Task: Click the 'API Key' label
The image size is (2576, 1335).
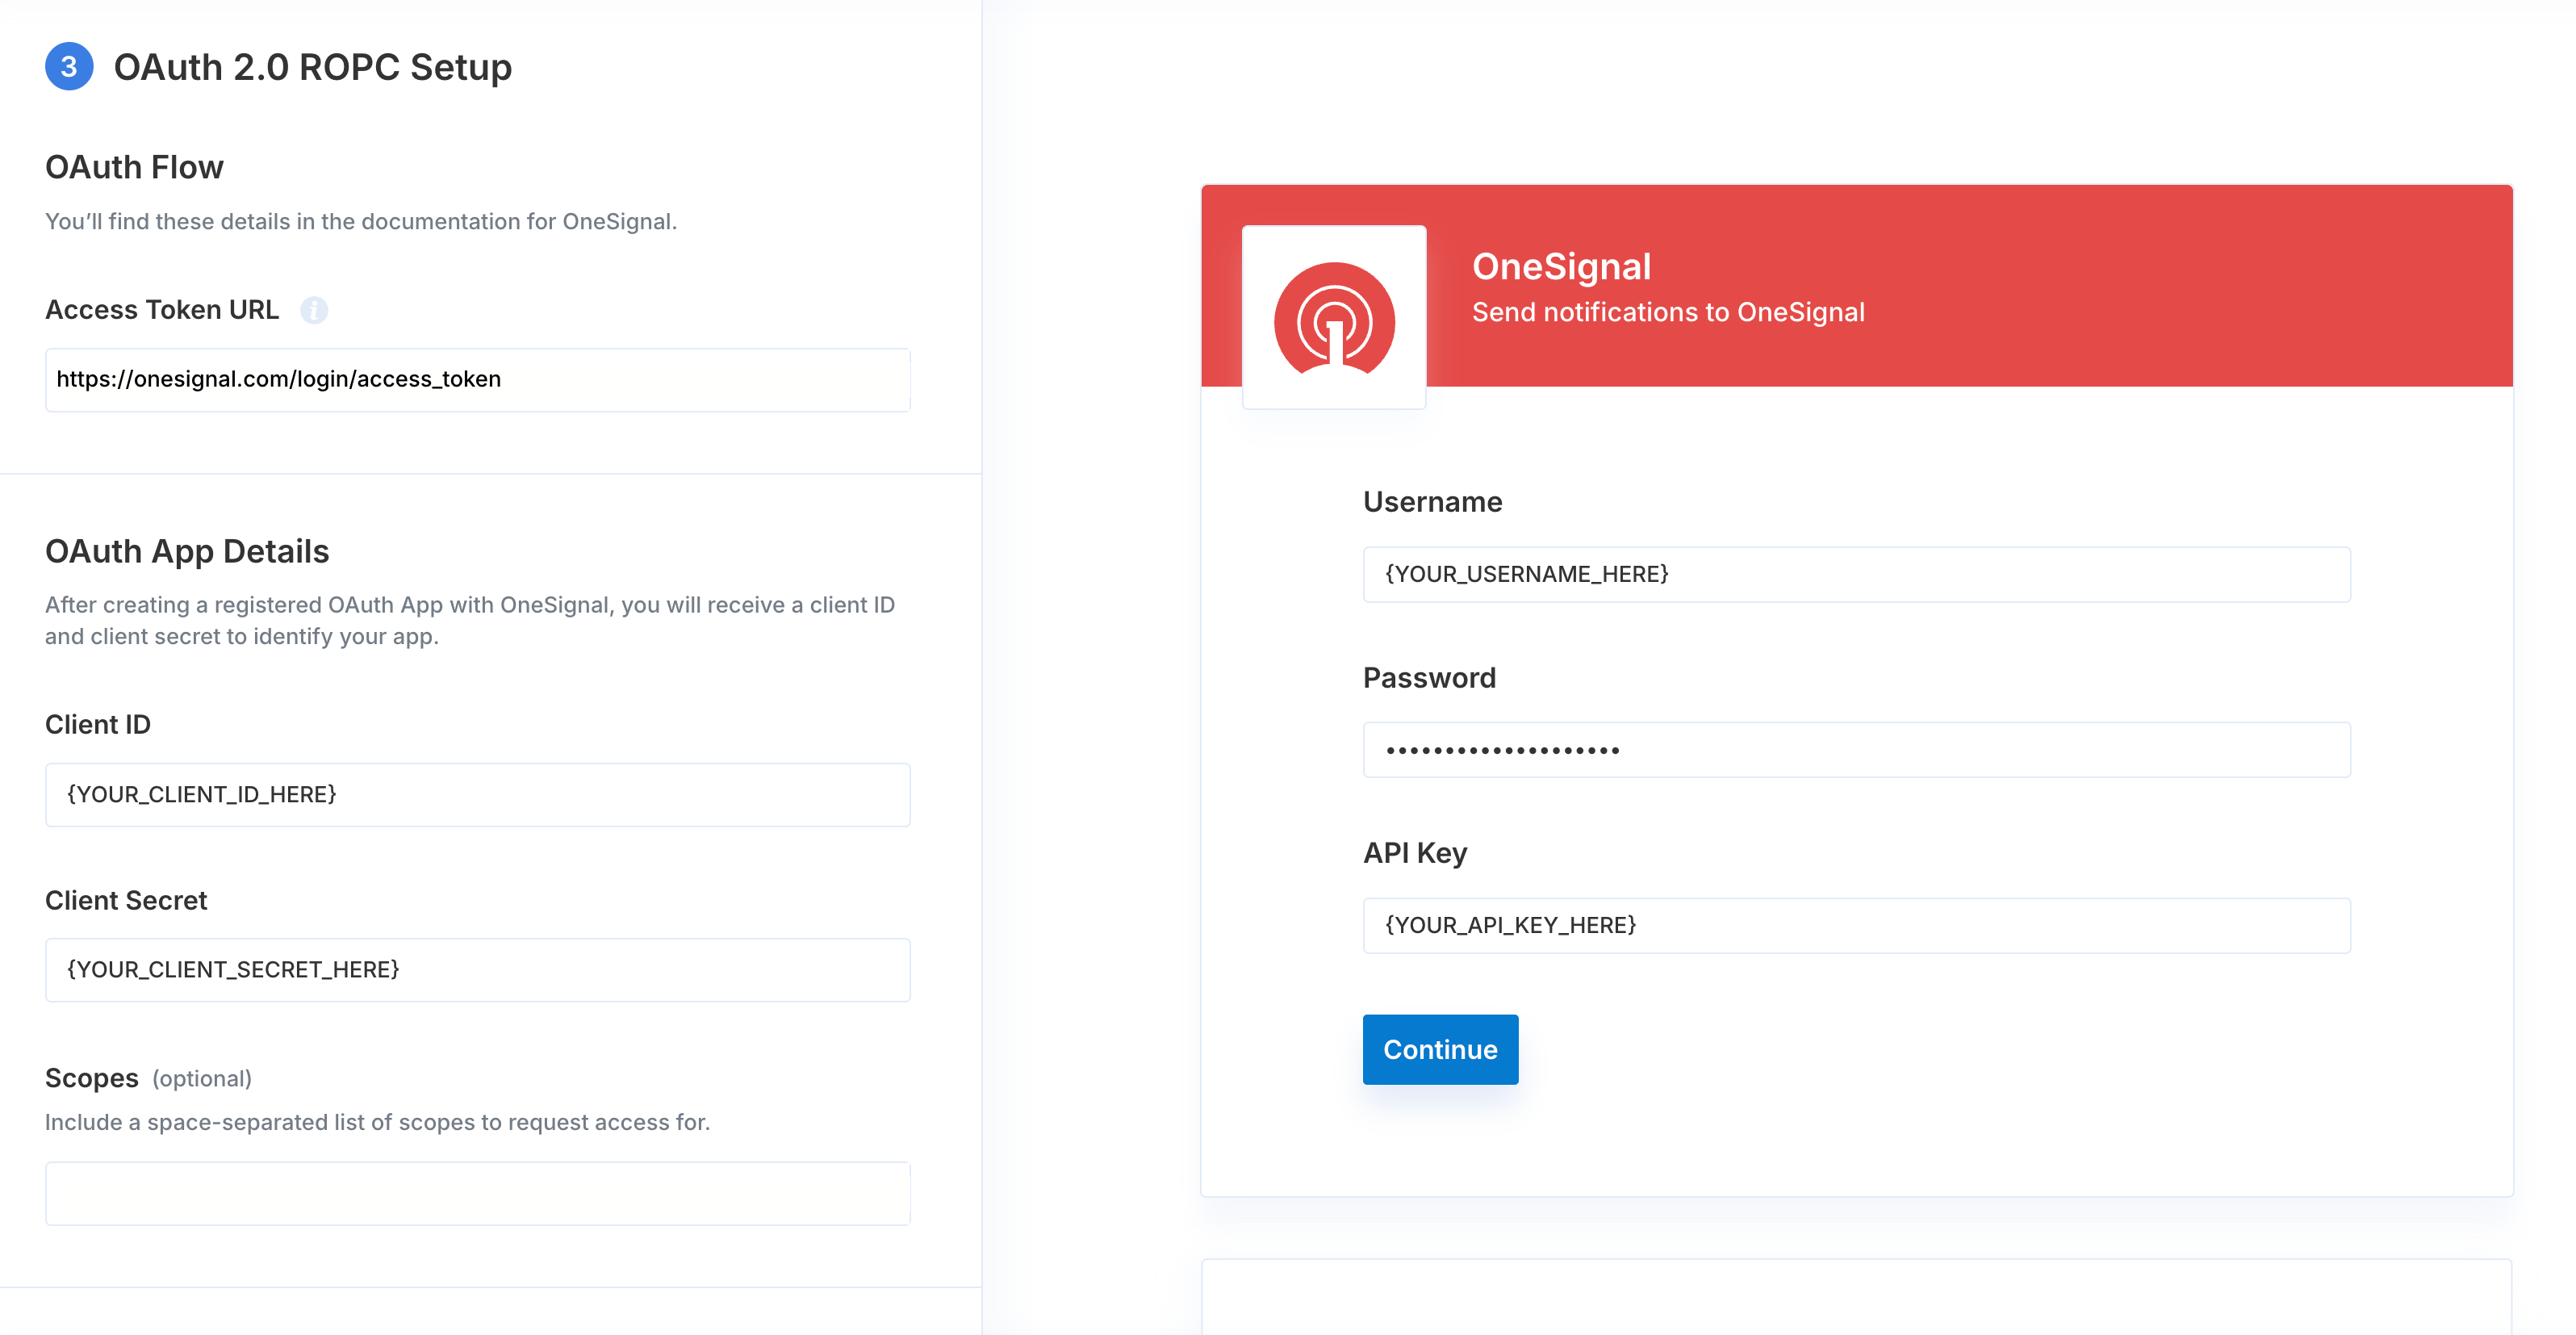Action: click(x=1415, y=853)
